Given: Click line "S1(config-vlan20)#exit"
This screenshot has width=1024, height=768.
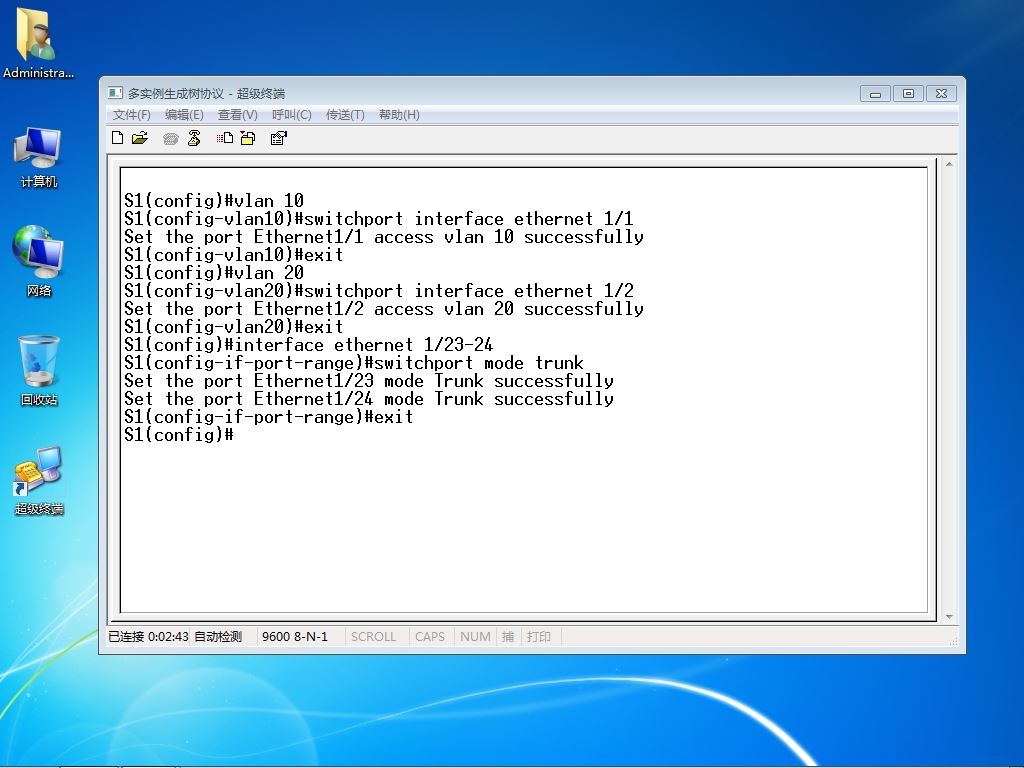Looking at the screenshot, I should tap(234, 327).
